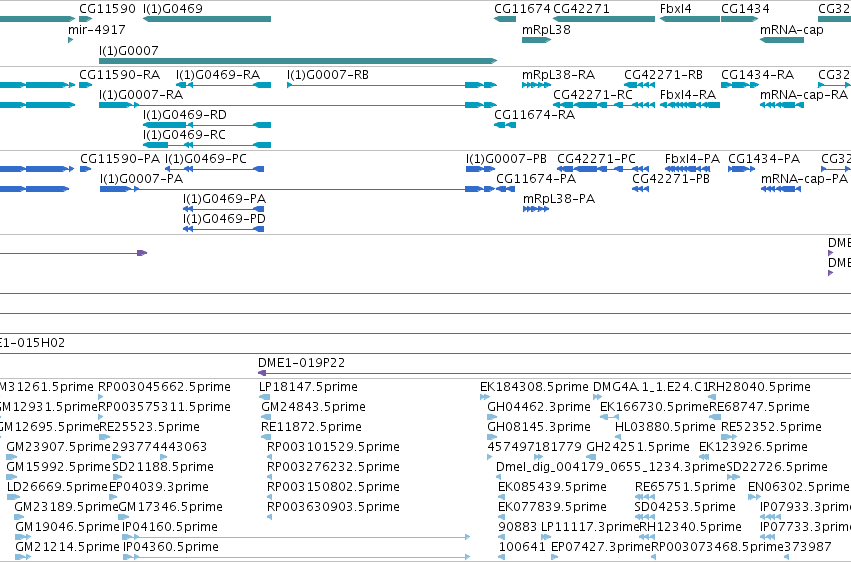Click protein CG11674-PA label

(x=536, y=178)
